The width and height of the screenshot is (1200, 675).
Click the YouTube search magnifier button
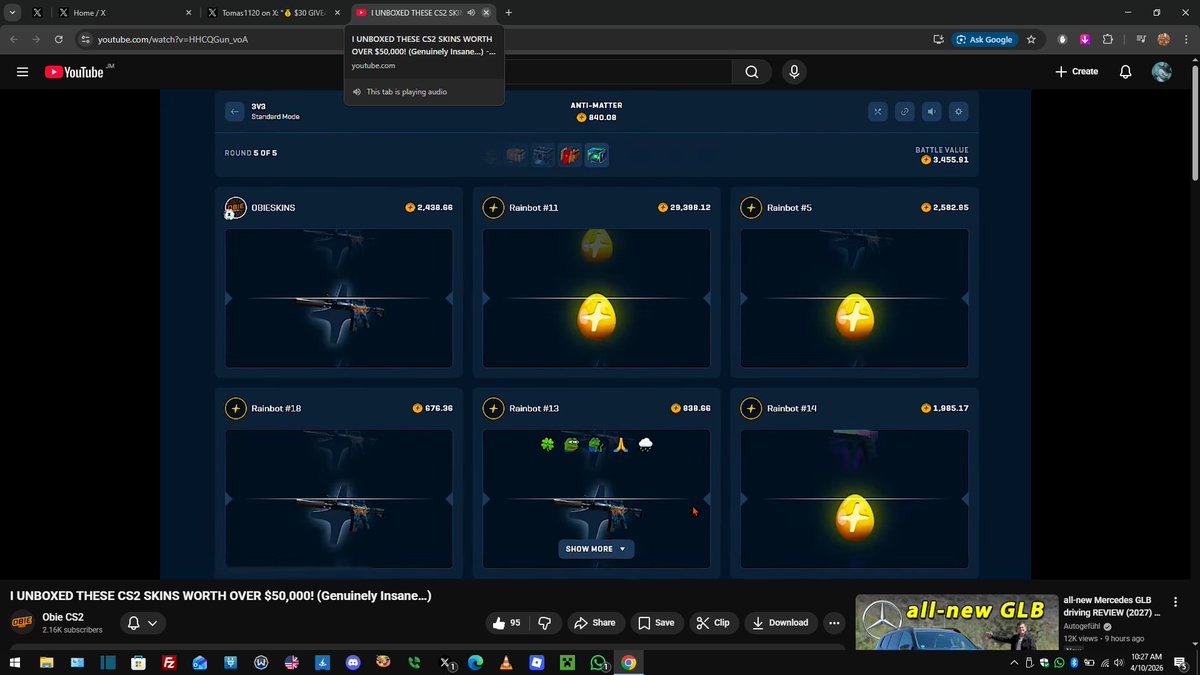752,72
